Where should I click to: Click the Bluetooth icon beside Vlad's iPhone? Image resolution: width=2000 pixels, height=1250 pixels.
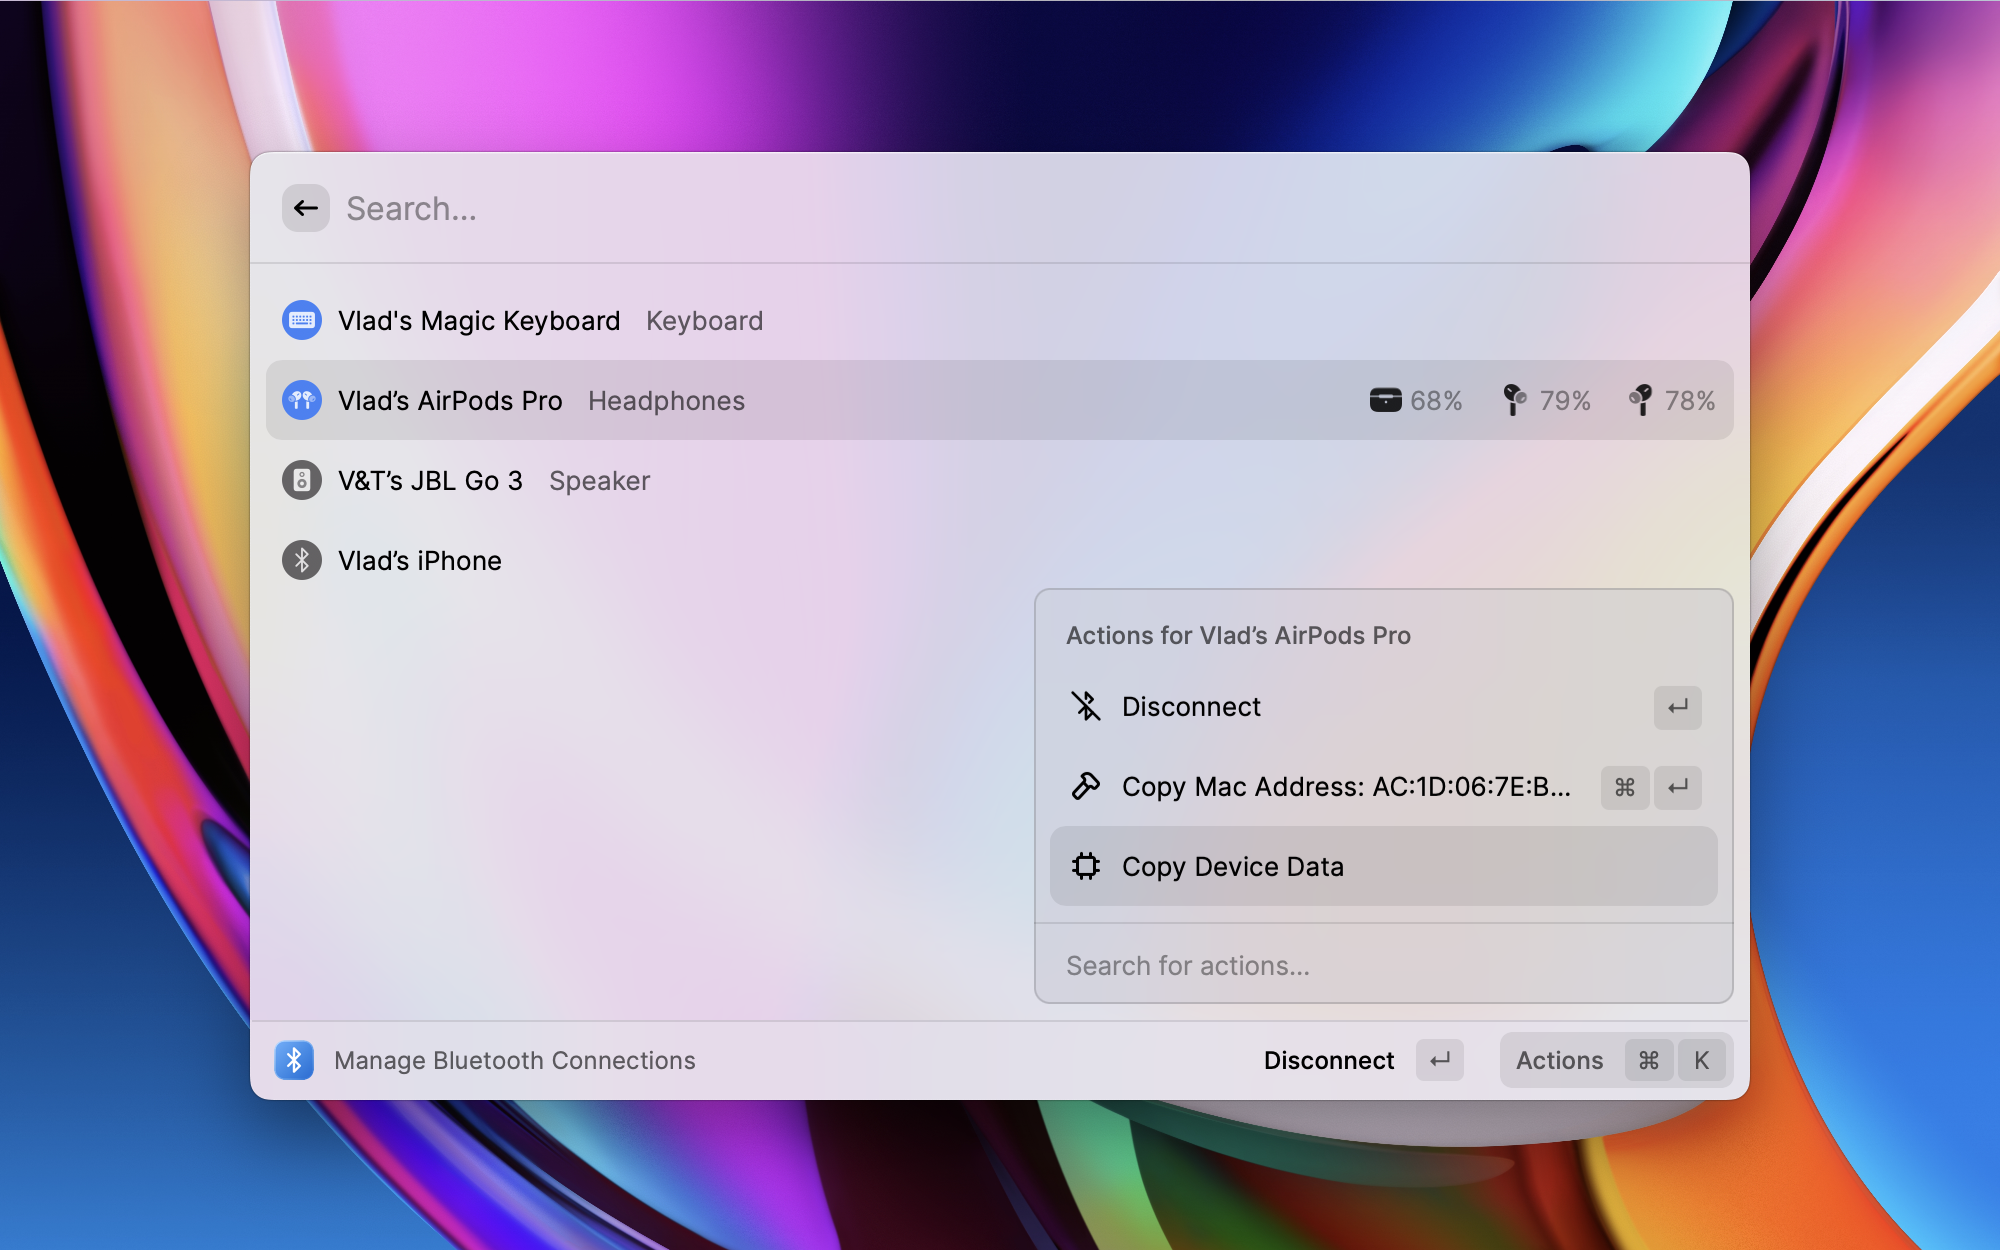pyautogui.click(x=302, y=560)
